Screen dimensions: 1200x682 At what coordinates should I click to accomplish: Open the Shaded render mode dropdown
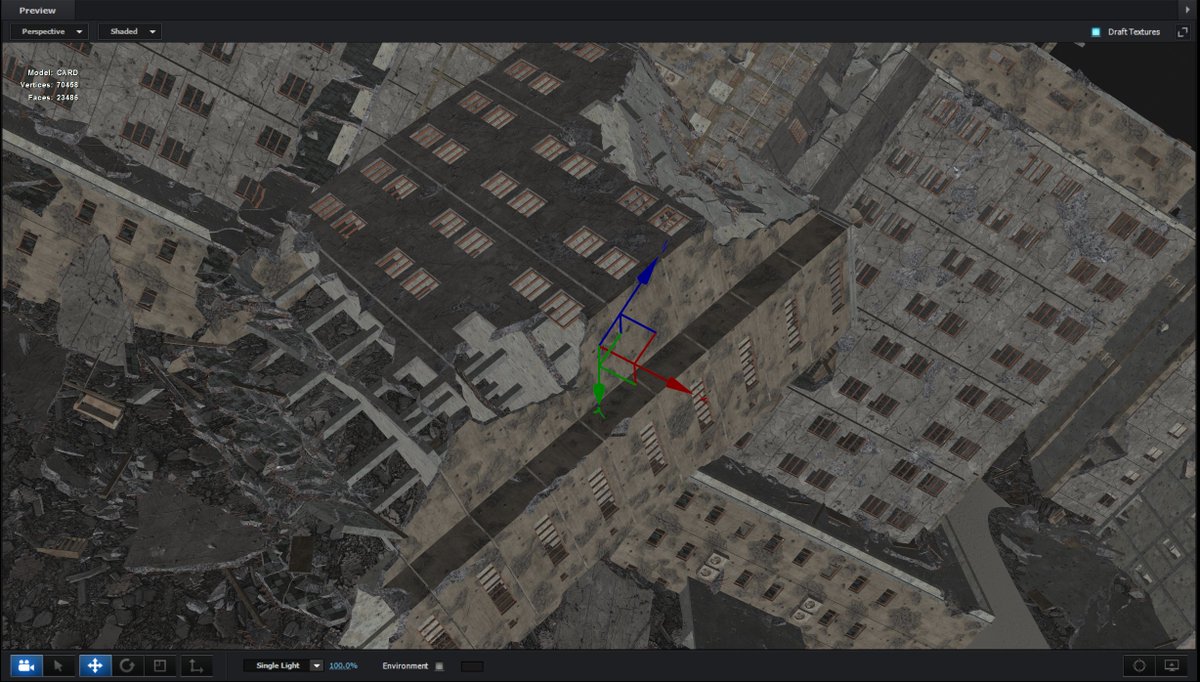(130, 31)
